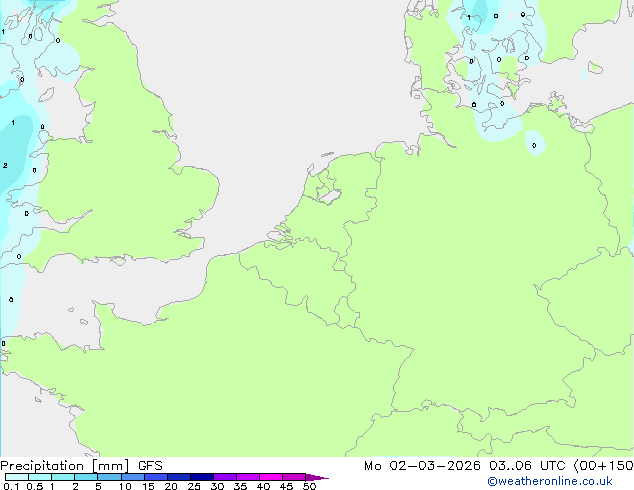The width and height of the screenshot is (634, 490).
Task: Click the 40–45 mm legend swatch
Action: pos(271,477)
